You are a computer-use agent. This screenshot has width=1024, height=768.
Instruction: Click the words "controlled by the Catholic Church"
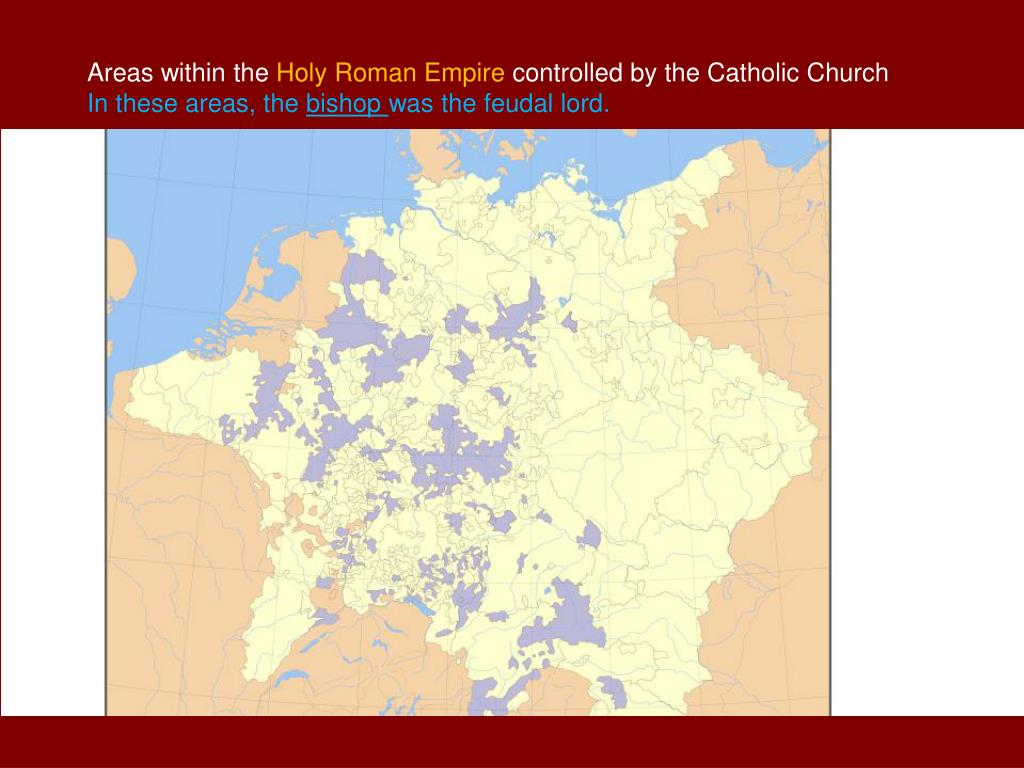[700, 72]
